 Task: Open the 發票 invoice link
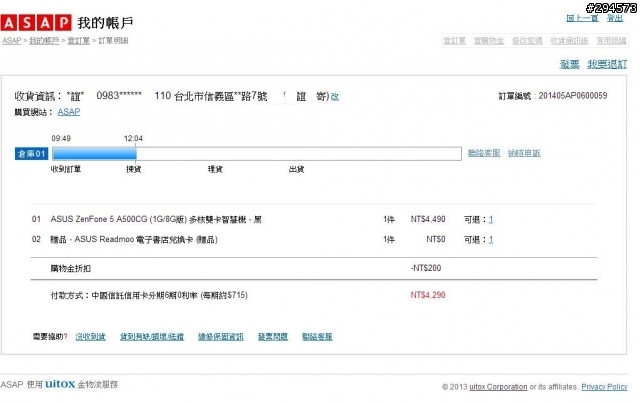tap(569, 64)
